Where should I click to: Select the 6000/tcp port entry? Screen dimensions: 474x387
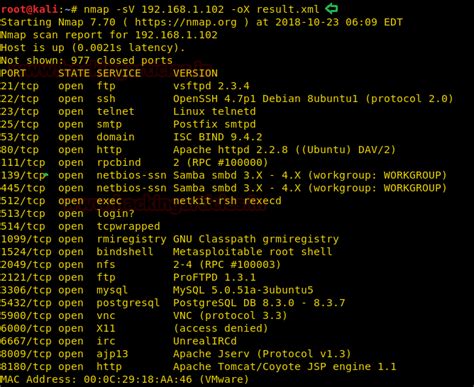click(x=26, y=328)
